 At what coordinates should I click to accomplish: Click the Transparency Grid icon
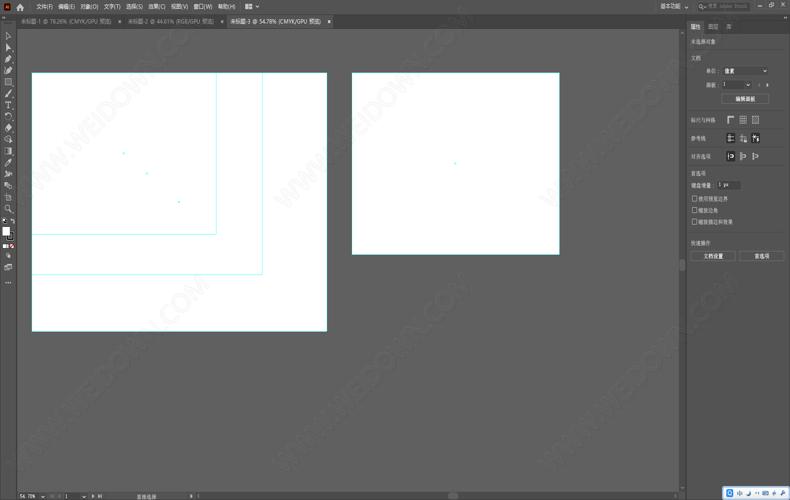(x=755, y=120)
